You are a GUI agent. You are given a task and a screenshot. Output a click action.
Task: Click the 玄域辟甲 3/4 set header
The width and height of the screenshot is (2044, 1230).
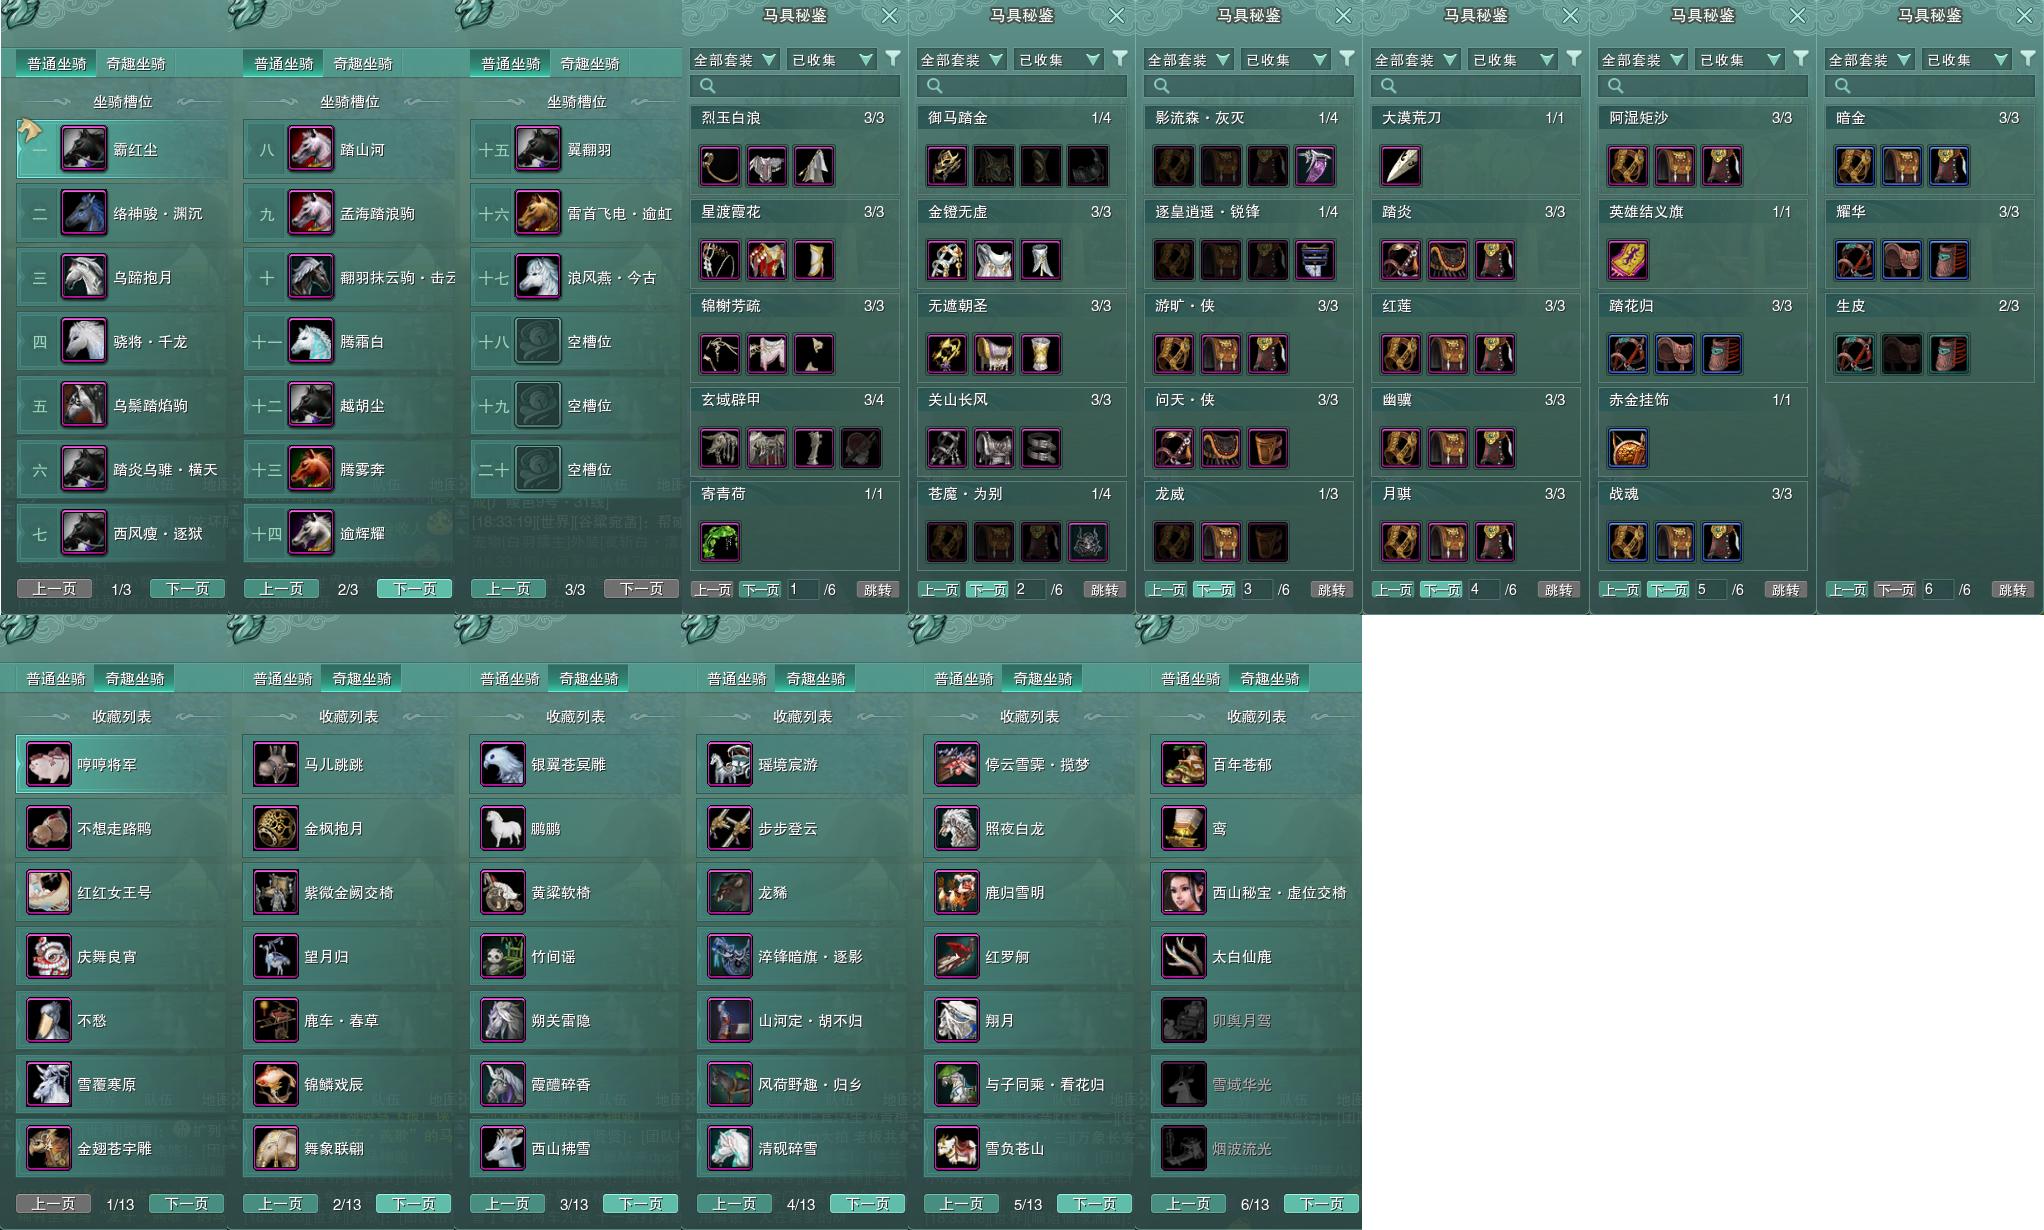[795, 400]
